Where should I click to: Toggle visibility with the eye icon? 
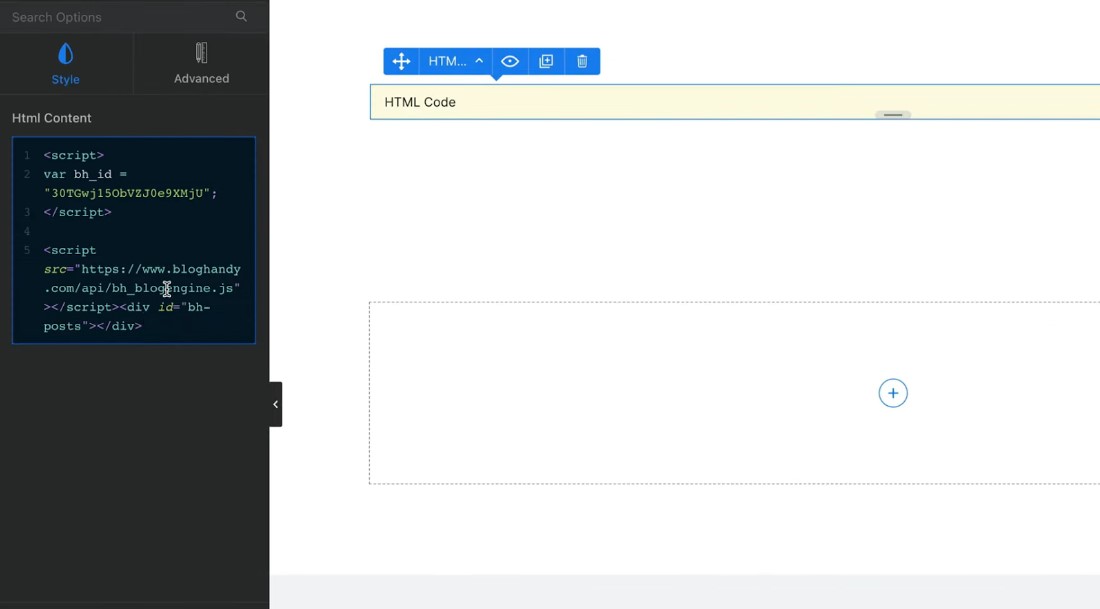(x=510, y=61)
